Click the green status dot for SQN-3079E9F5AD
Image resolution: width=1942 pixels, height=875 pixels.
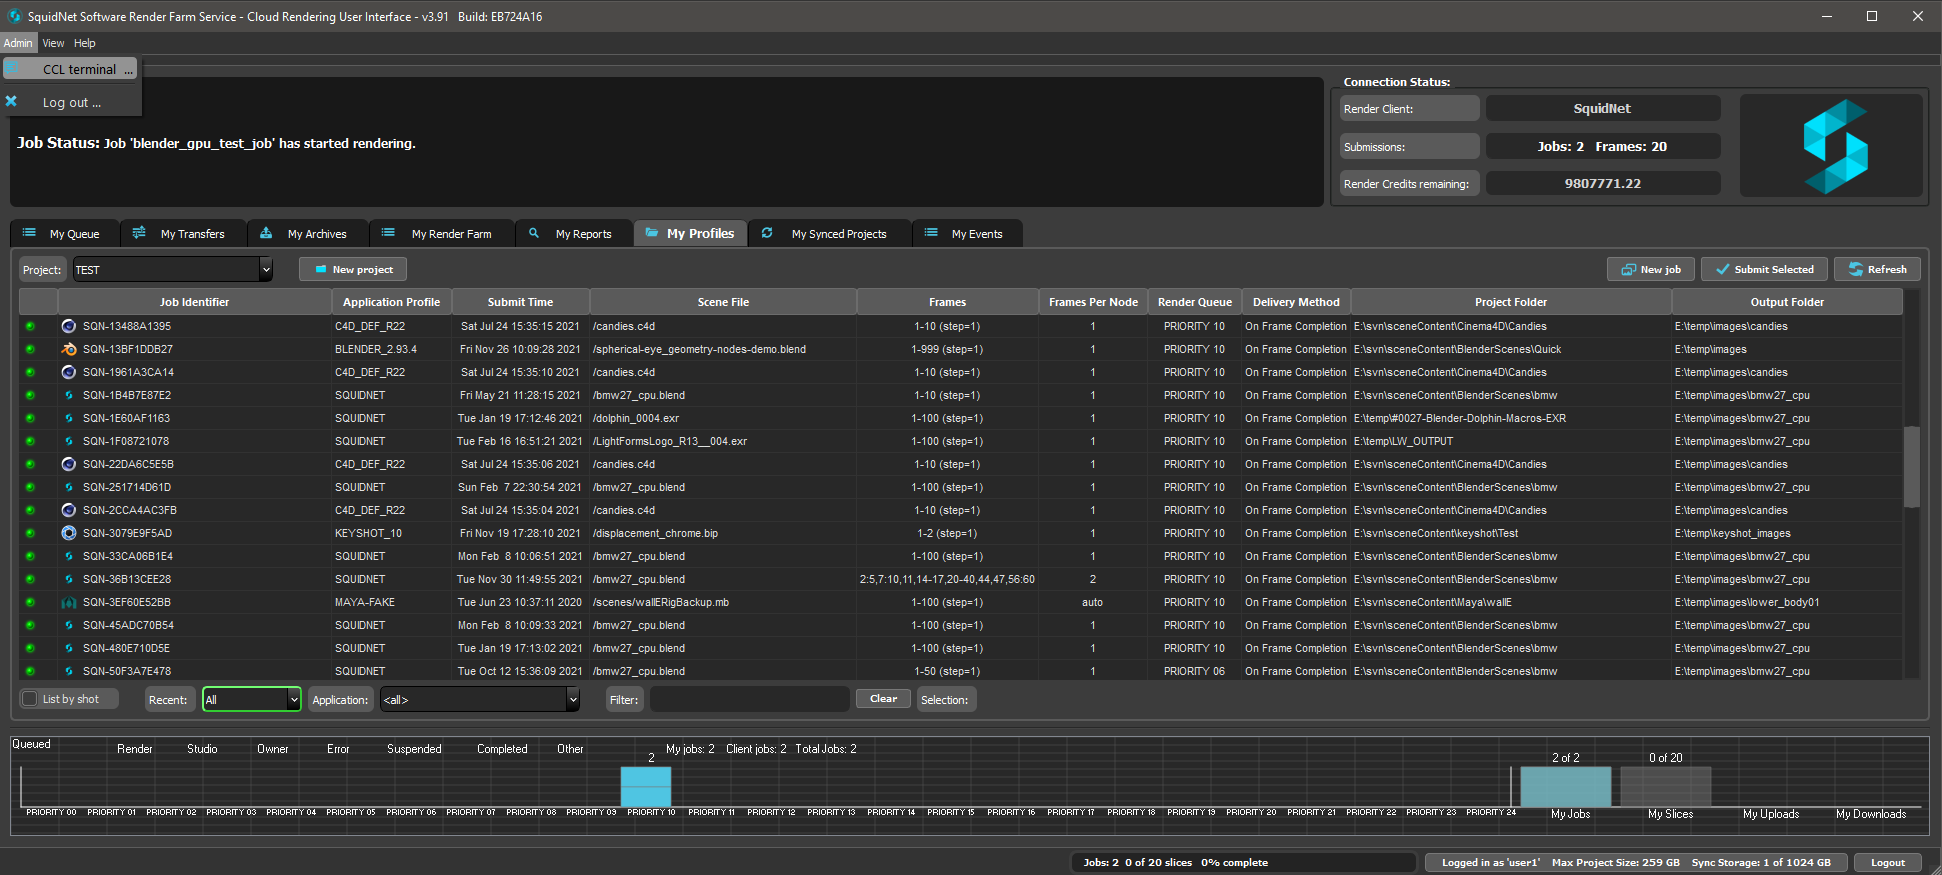30,533
